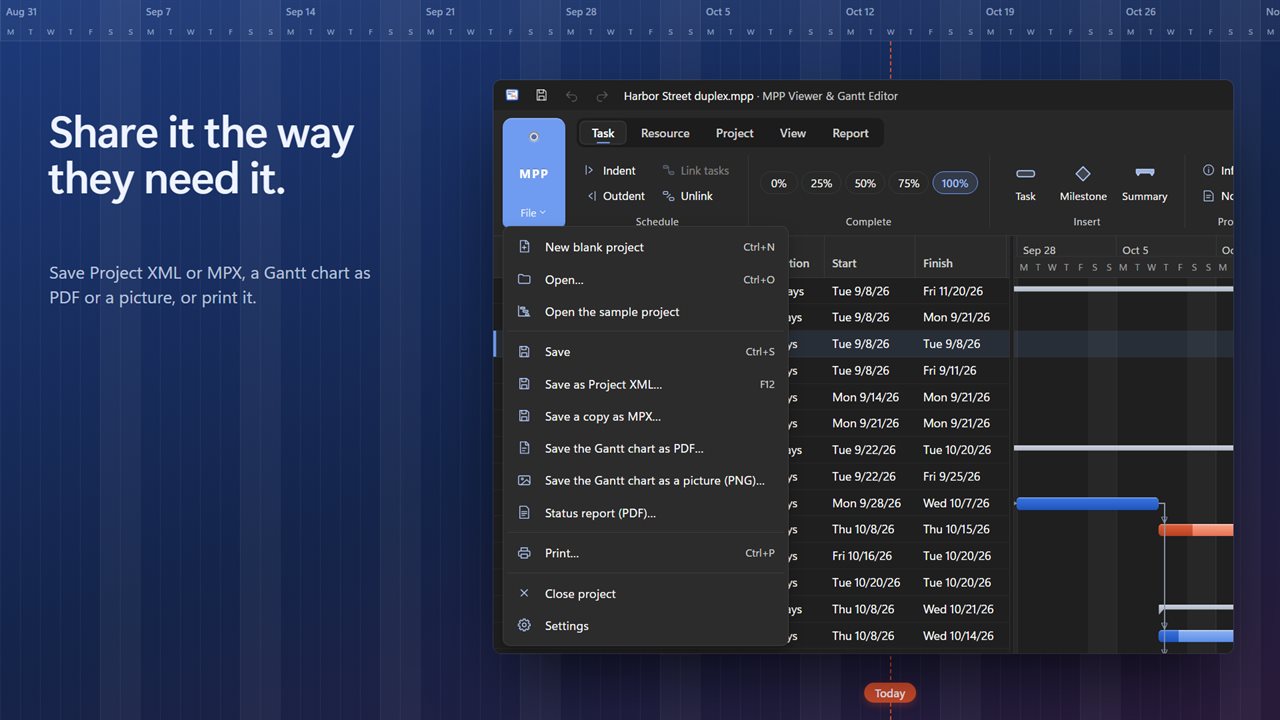
Task: Set completion to 25%
Action: pyautogui.click(x=821, y=184)
